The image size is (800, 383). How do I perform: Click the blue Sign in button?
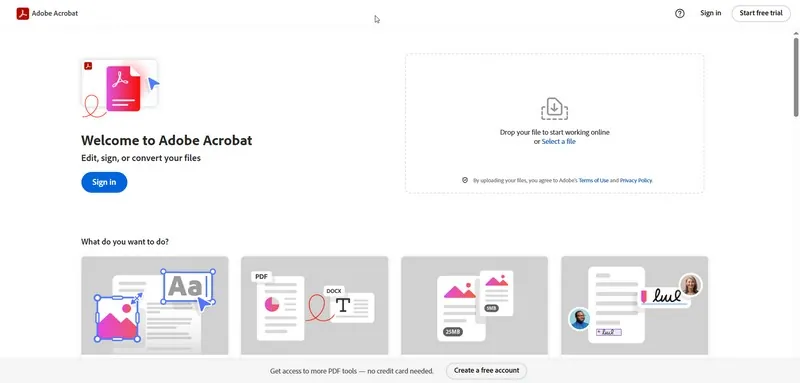tap(104, 182)
